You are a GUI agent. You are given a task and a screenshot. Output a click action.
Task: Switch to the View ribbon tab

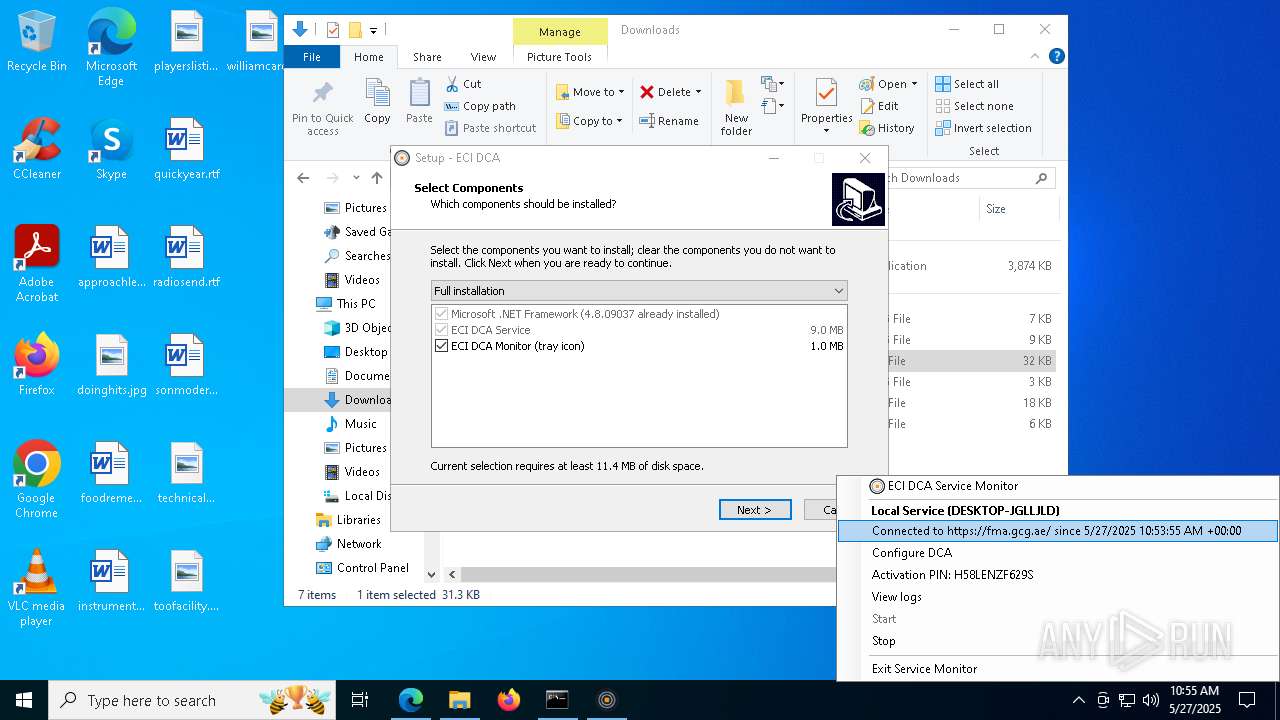click(483, 57)
